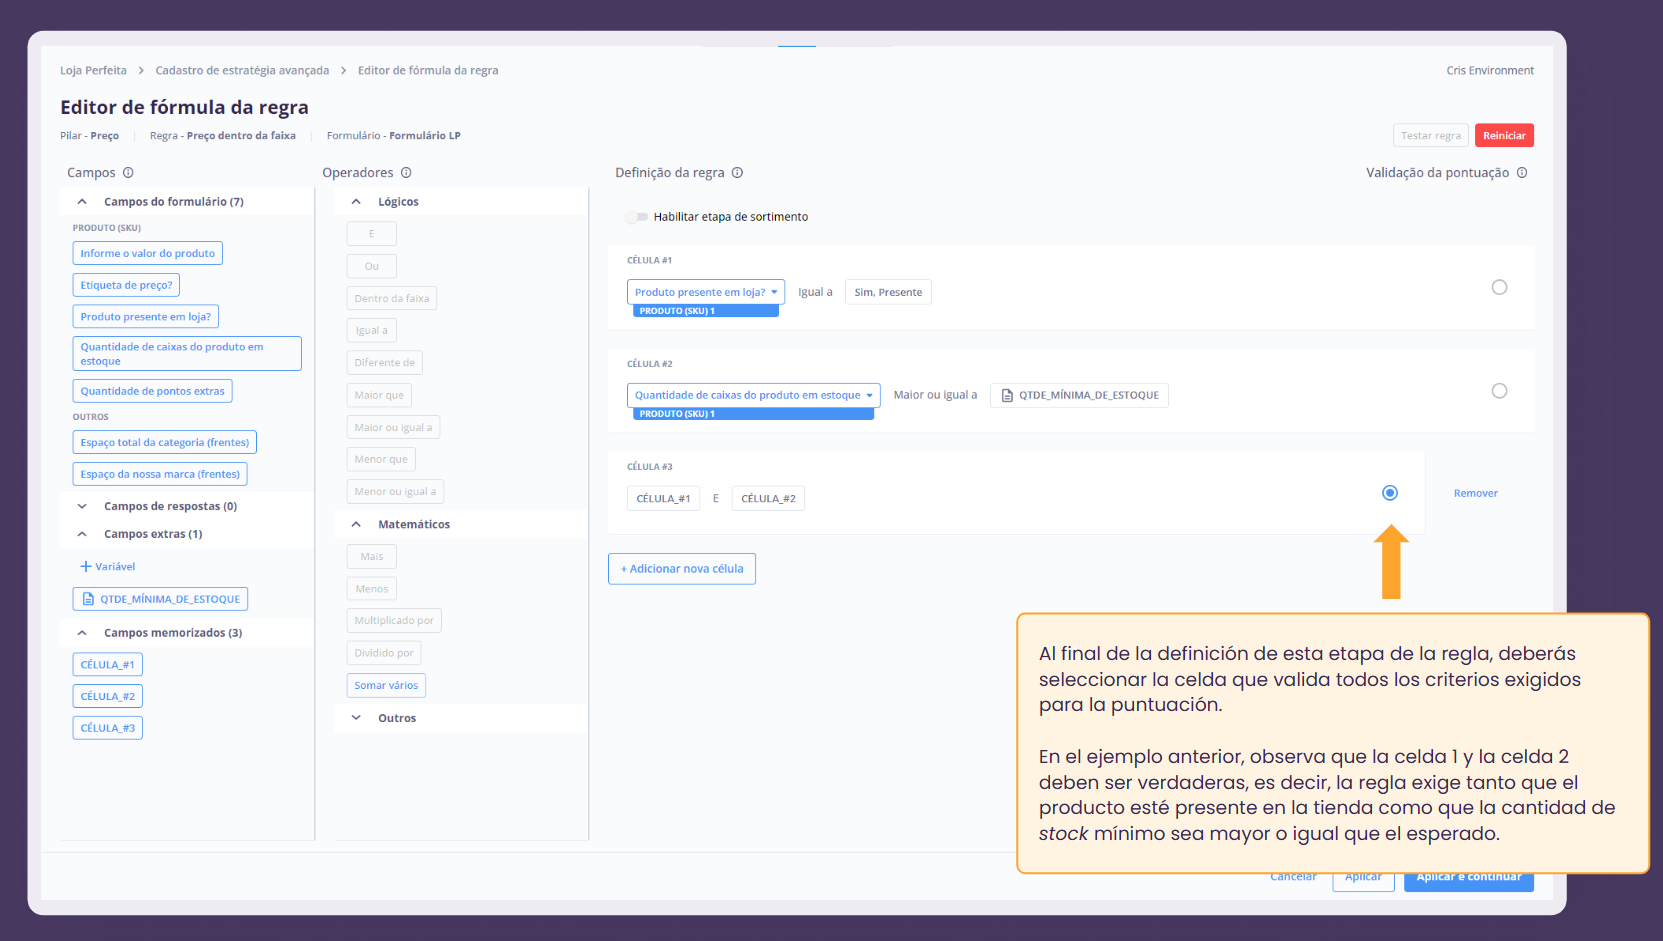Select validation radio for Célula #2
Screen dimensions: 1663x941
coord(1499,391)
